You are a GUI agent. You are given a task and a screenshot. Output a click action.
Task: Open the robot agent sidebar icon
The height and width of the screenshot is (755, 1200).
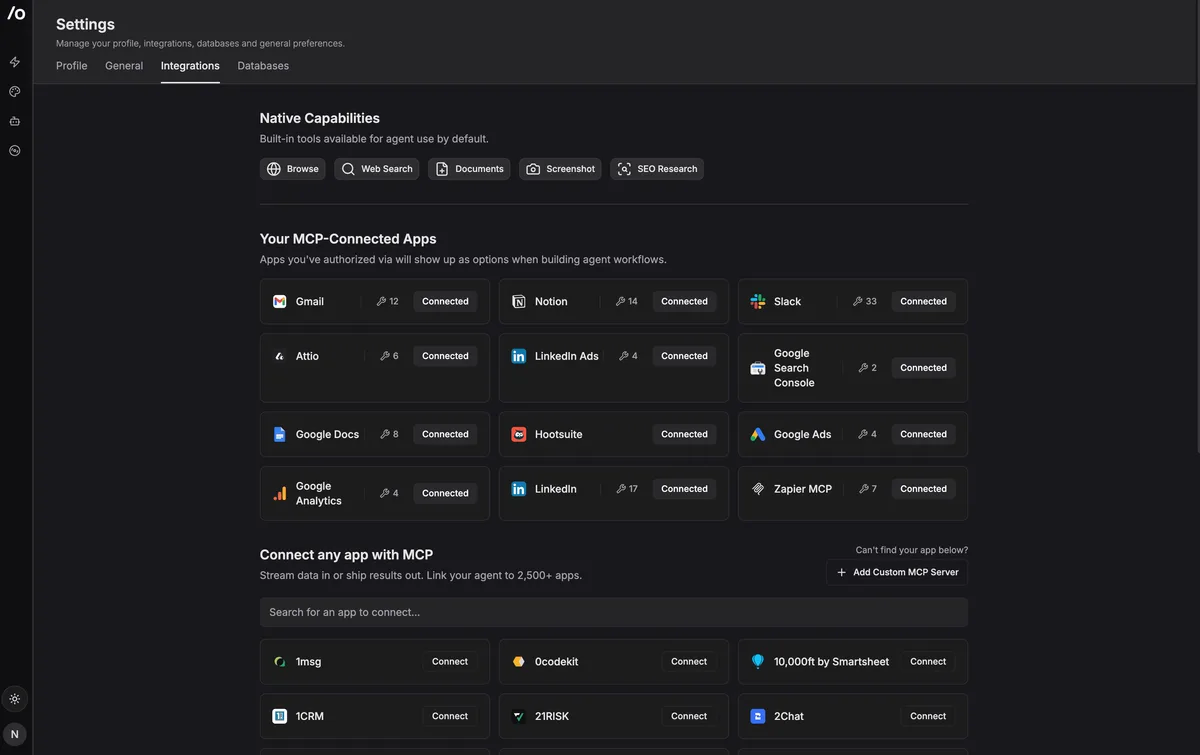click(x=15, y=121)
